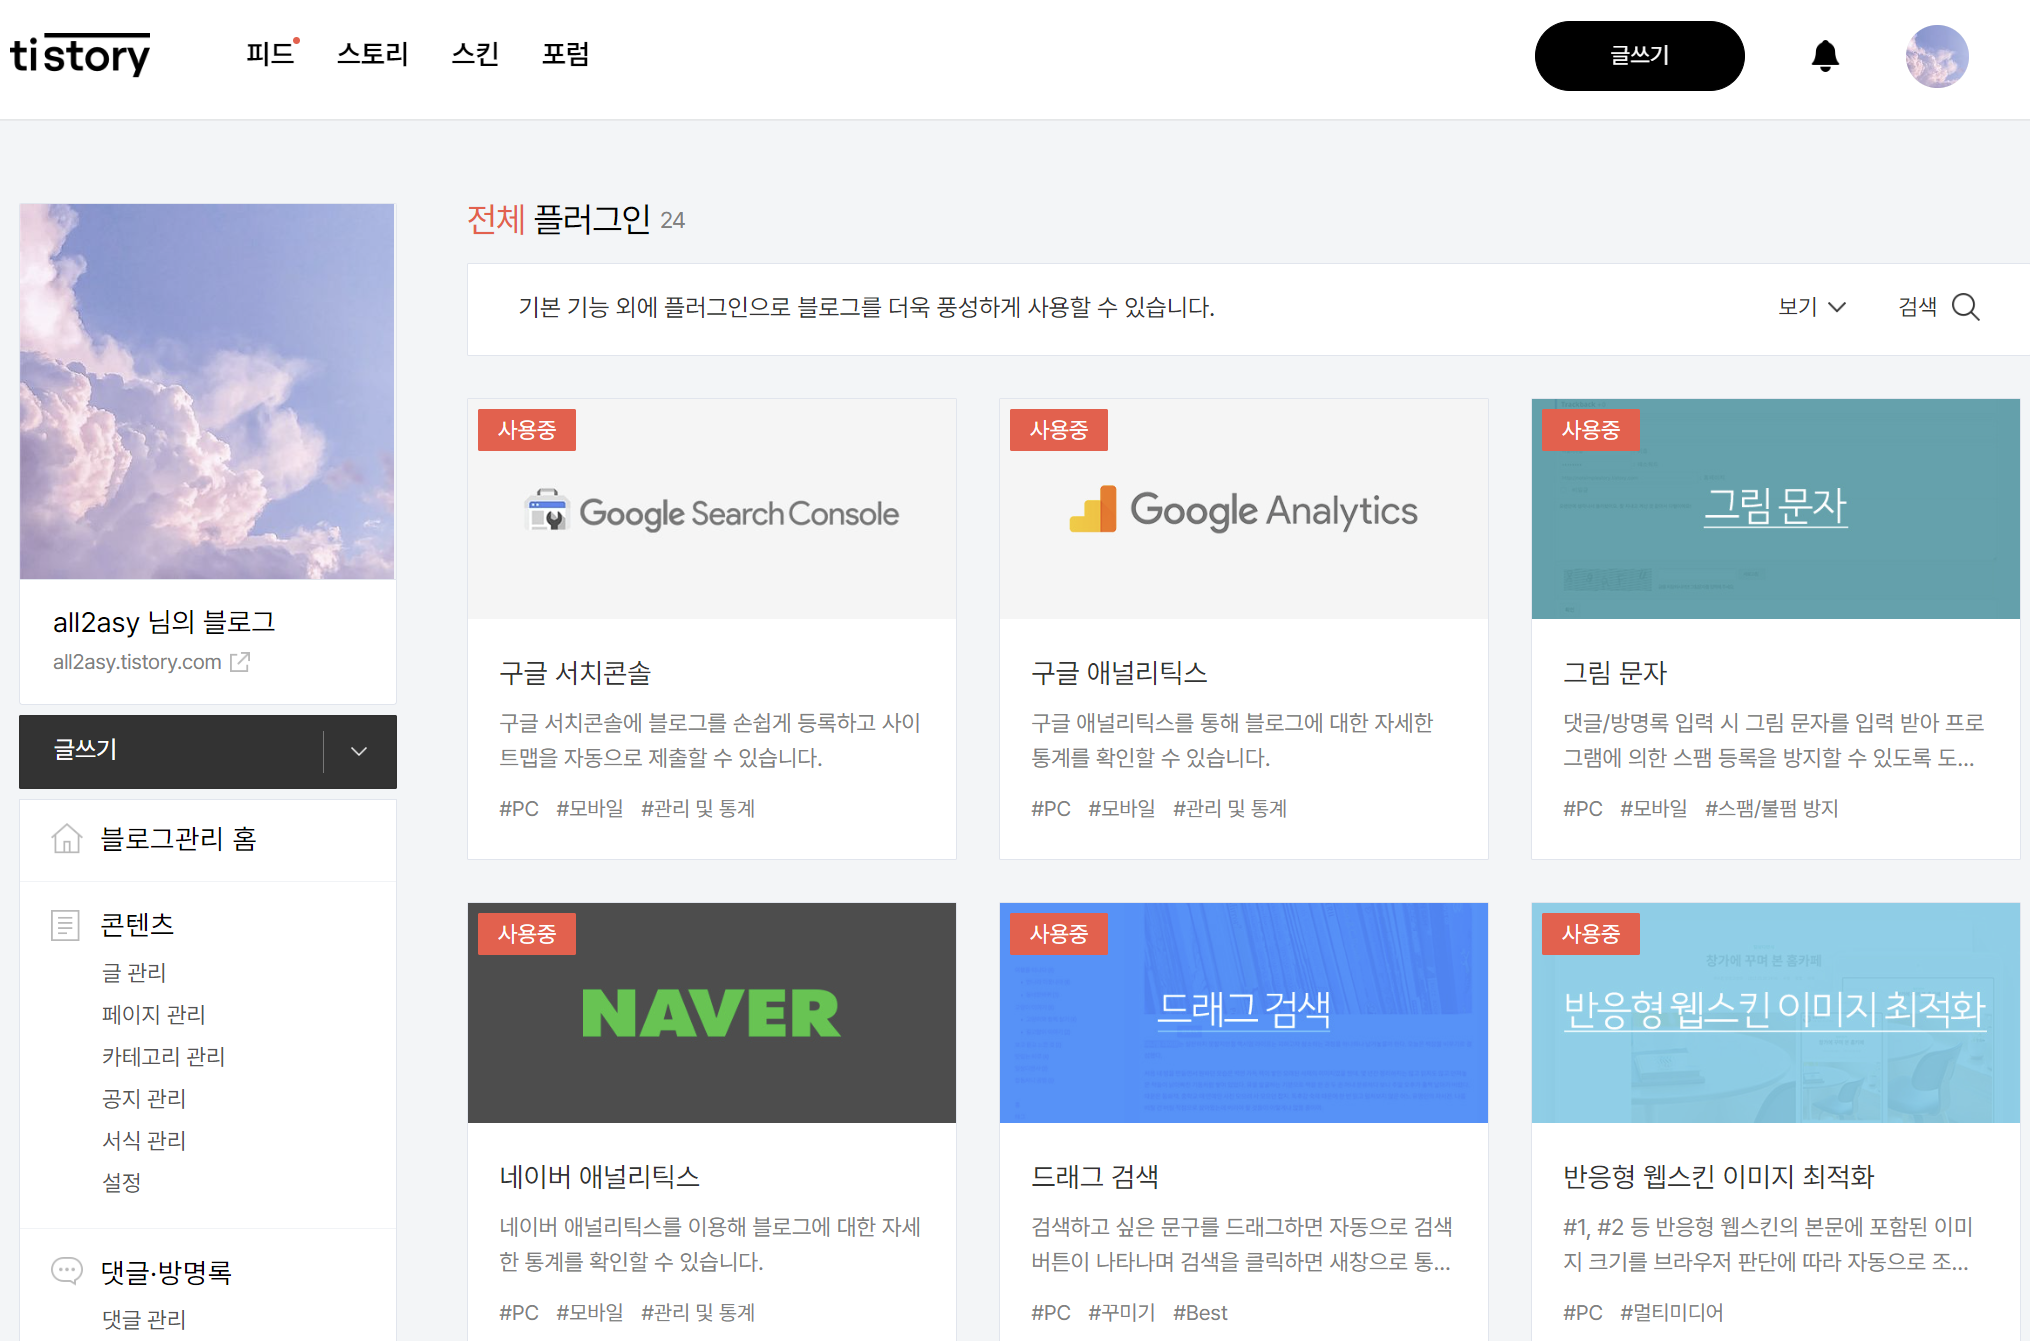The width and height of the screenshot is (2030, 1341).
Task: Click the sidebar 글쓰기 button
Action: pos(171,751)
